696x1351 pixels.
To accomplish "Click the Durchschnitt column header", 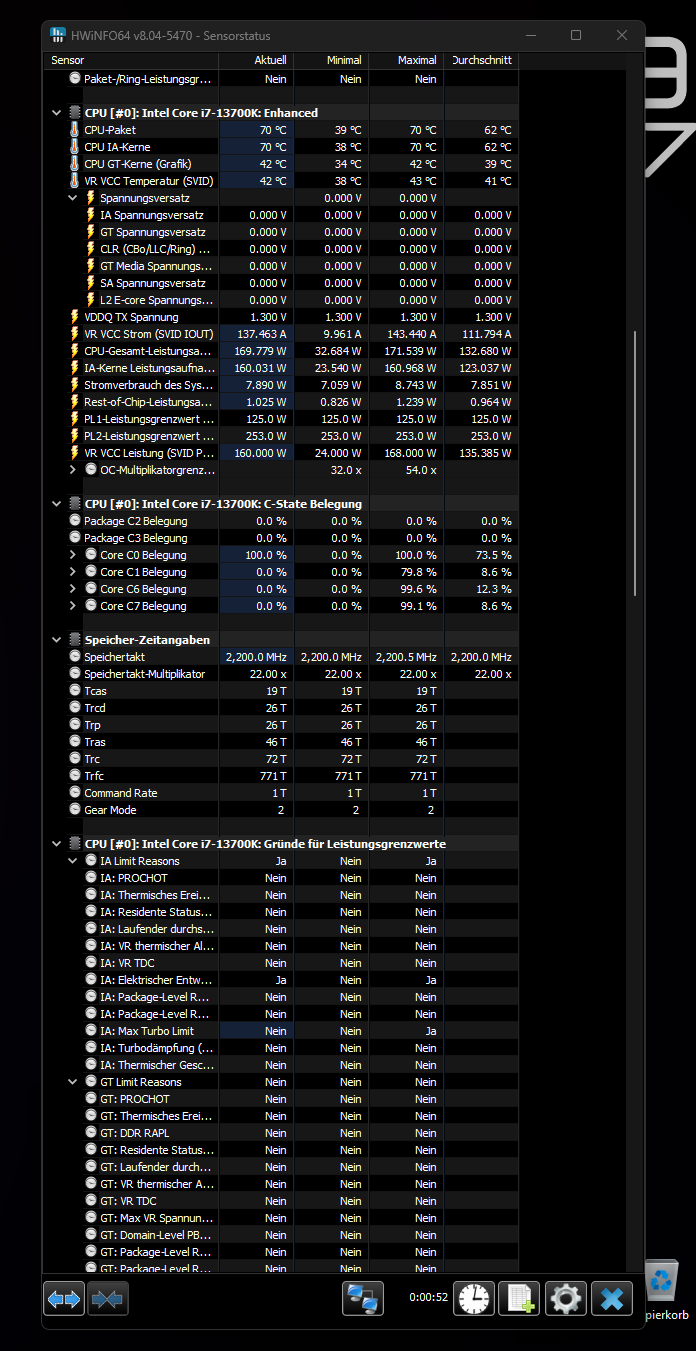I will (x=481, y=60).
